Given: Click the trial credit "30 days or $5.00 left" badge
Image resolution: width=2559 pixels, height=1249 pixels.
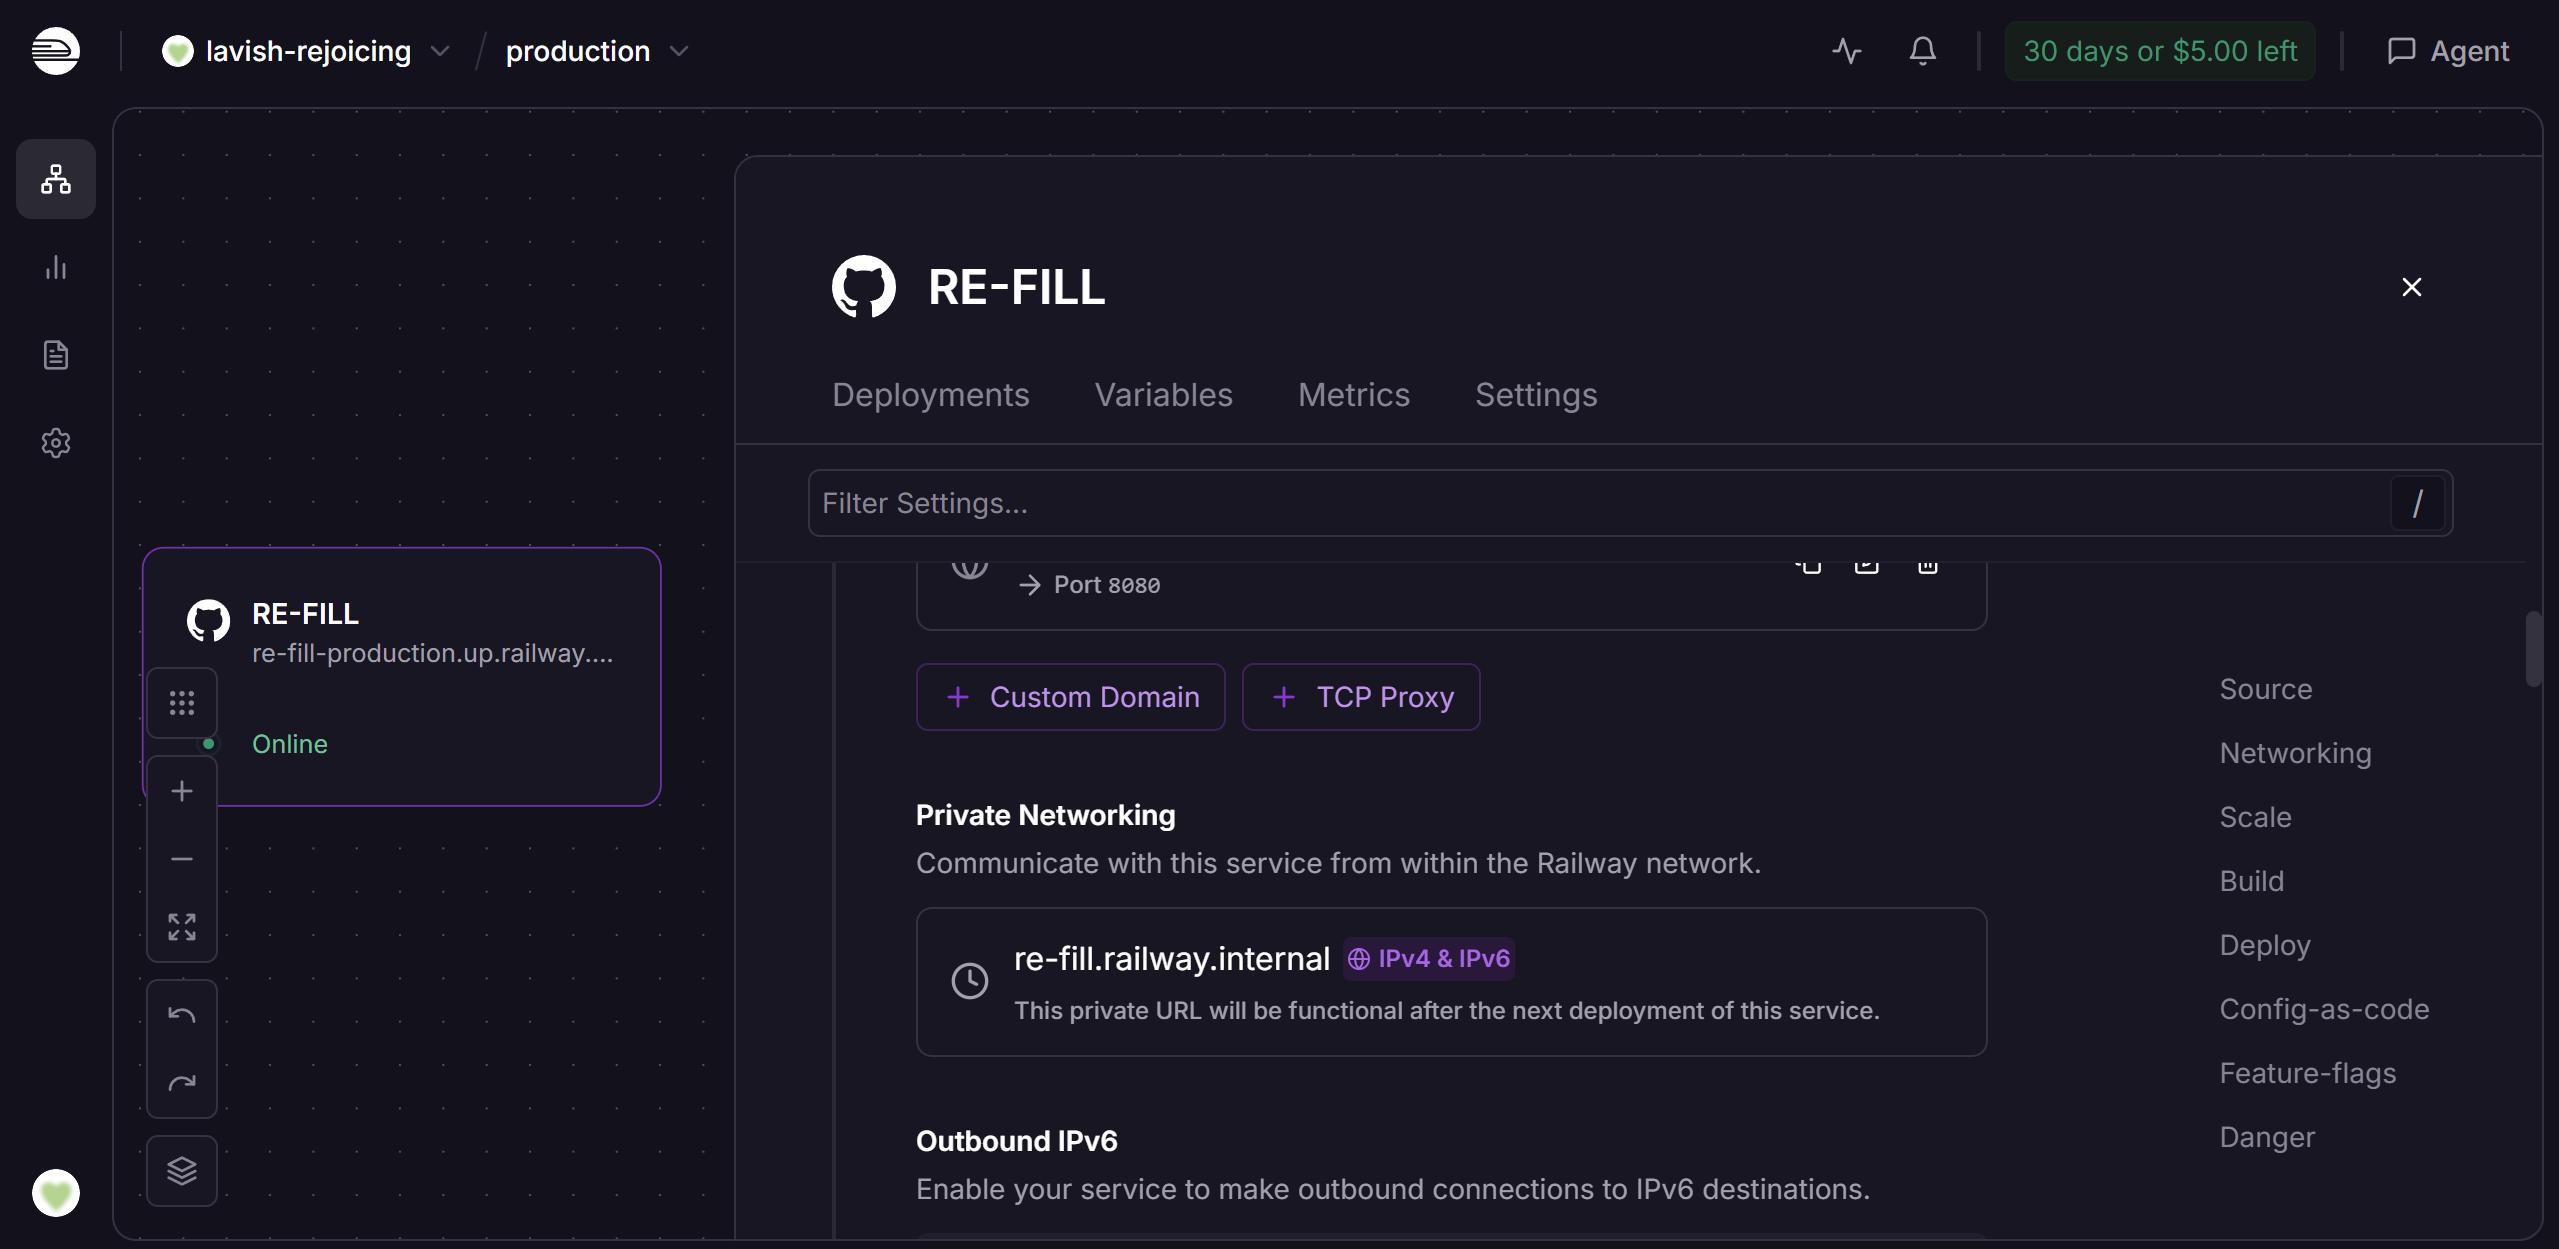Looking at the screenshot, I should pyautogui.click(x=2160, y=51).
